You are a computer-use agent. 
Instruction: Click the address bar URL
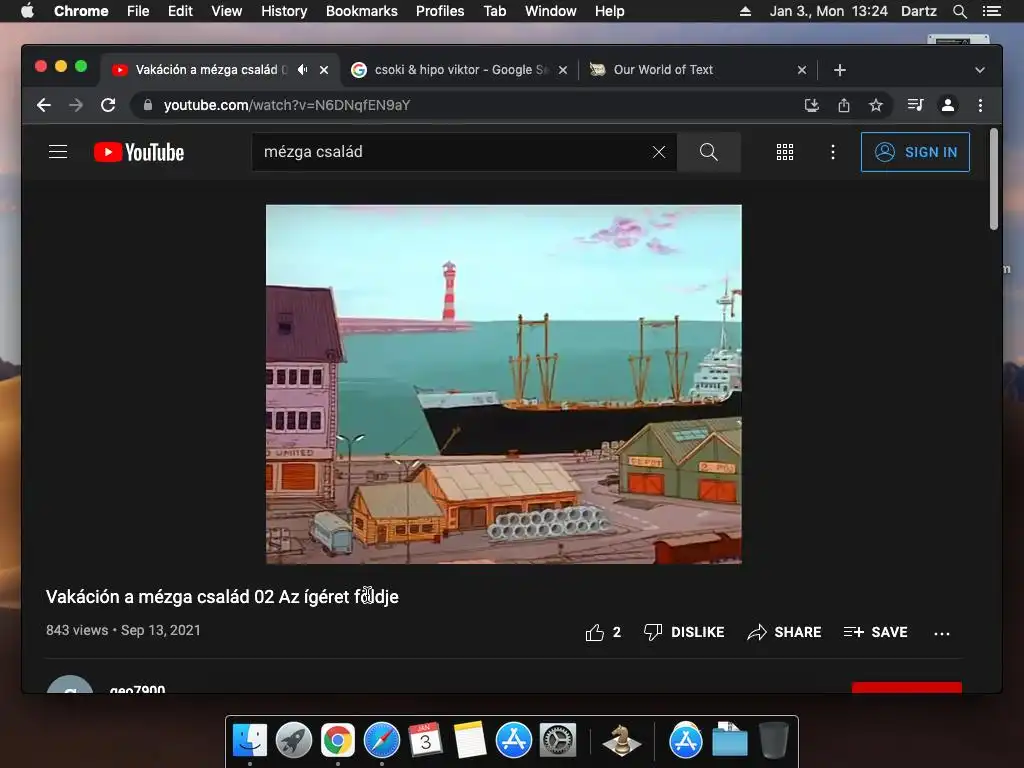287,105
